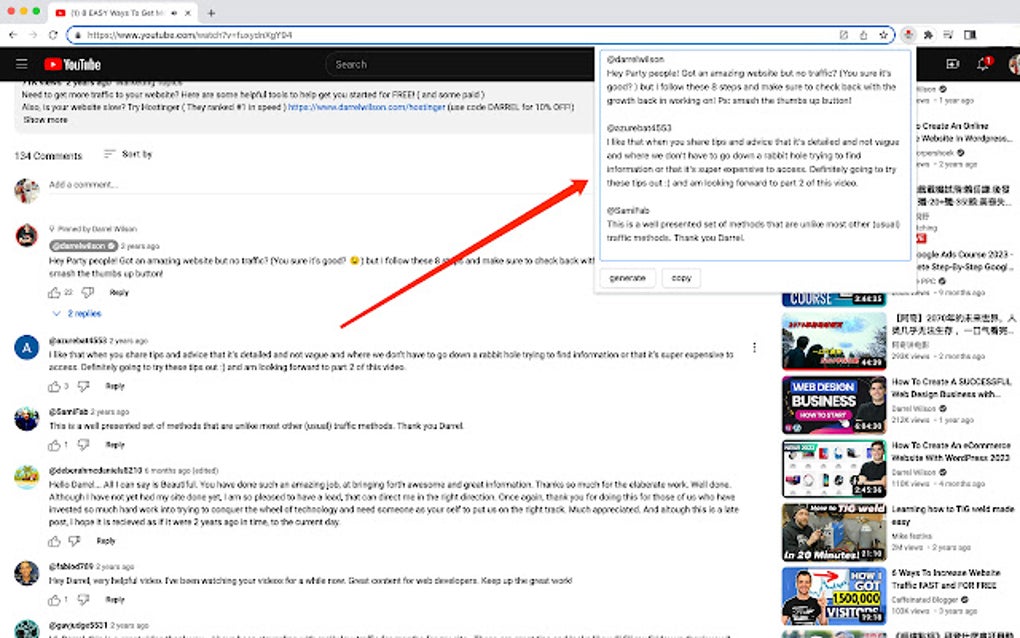Image resolution: width=1020 pixels, height=638 pixels.
Task: Open the YouTube notifications bell
Action: [983, 64]
